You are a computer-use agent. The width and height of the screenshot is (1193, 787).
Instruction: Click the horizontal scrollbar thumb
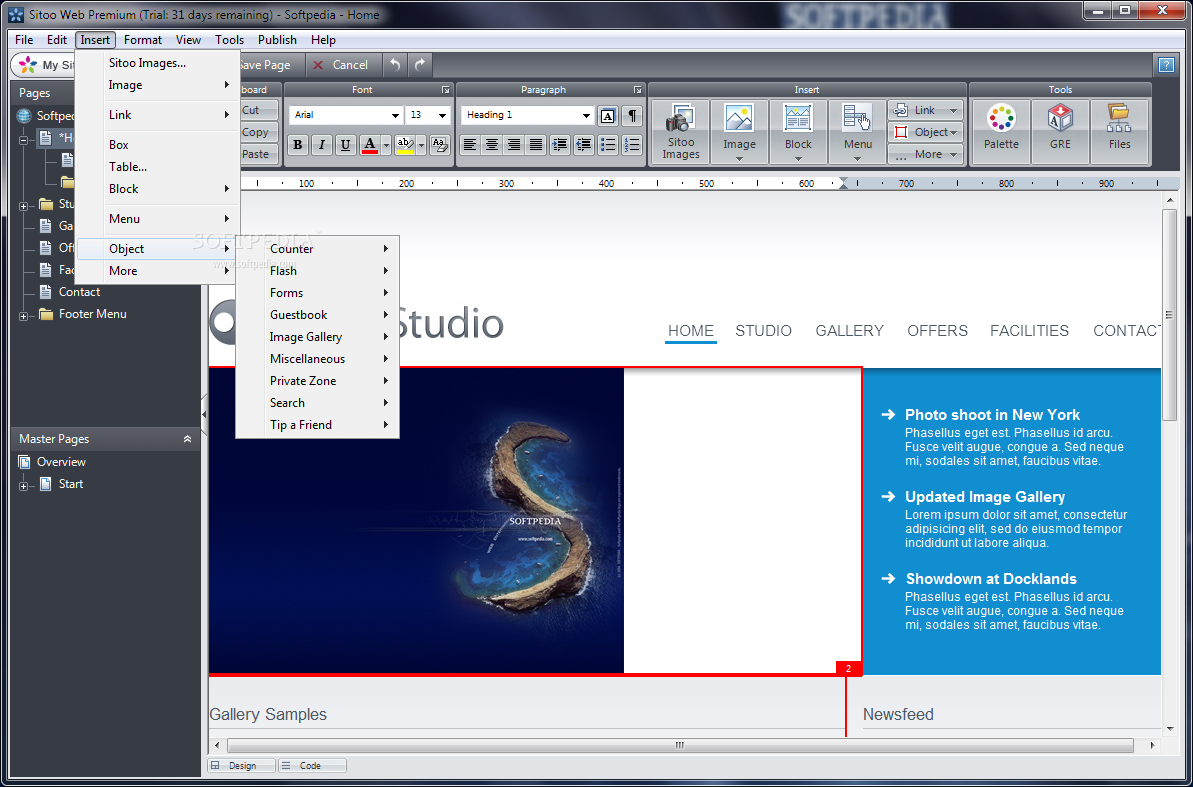coord(680,745)
